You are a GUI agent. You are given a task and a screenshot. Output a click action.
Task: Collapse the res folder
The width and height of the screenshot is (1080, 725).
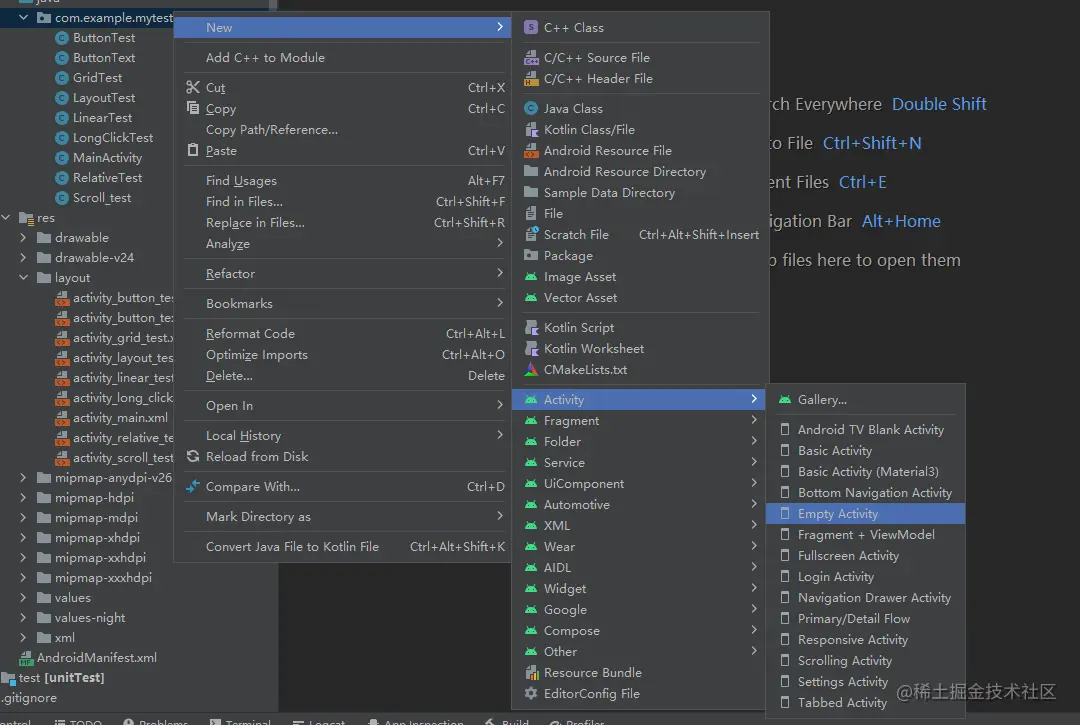pos(6,218)
